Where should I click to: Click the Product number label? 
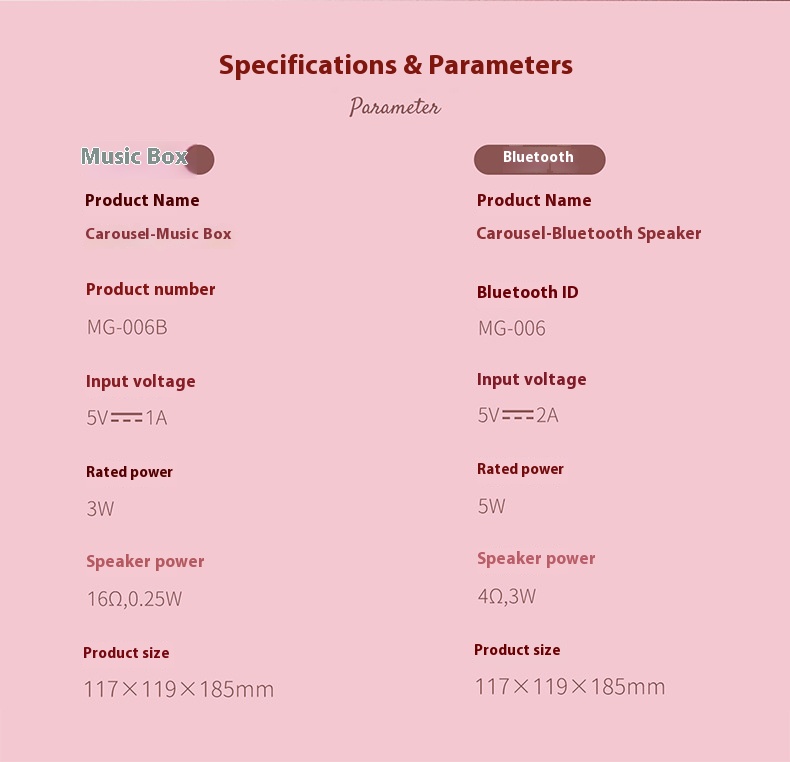click(151, 289)
